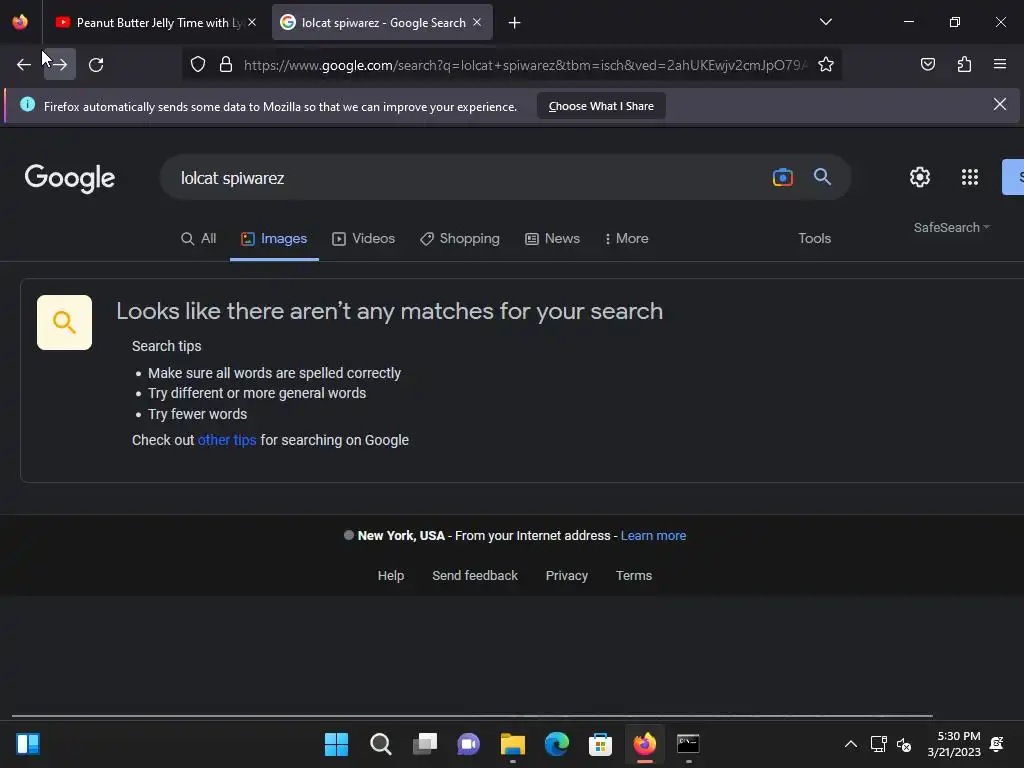1024x768 pixels.
Task: Open the Help footer link
Action: [x=391, y=575]
